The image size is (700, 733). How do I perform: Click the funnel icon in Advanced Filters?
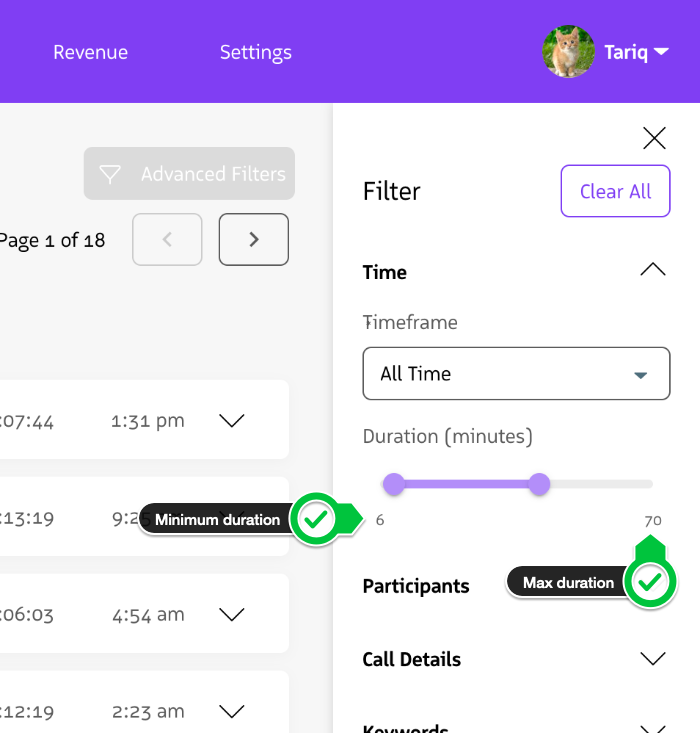pyautogui.click(x=110, y=175)
